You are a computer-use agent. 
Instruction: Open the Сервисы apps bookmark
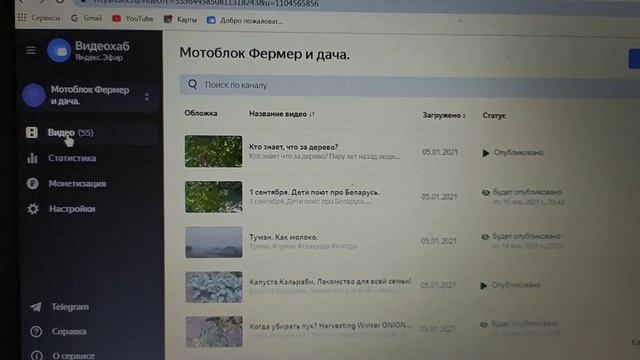click(39, 18)
